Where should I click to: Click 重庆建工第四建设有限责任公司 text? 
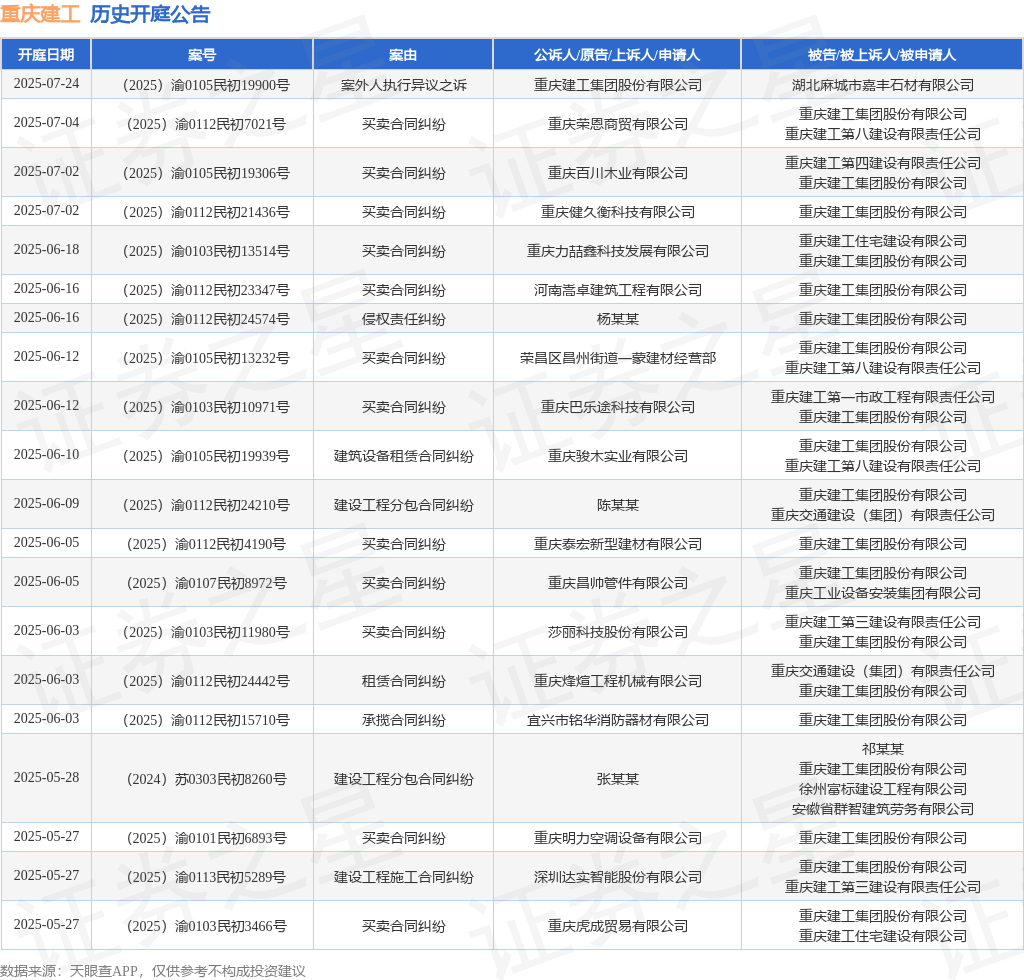coord(883,163)
